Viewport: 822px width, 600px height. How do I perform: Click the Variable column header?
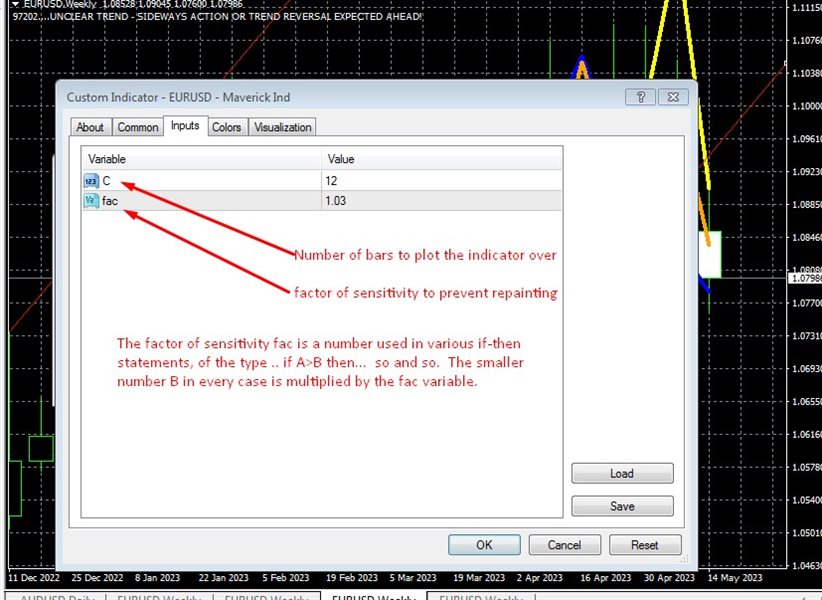click(x=201, y=159)
